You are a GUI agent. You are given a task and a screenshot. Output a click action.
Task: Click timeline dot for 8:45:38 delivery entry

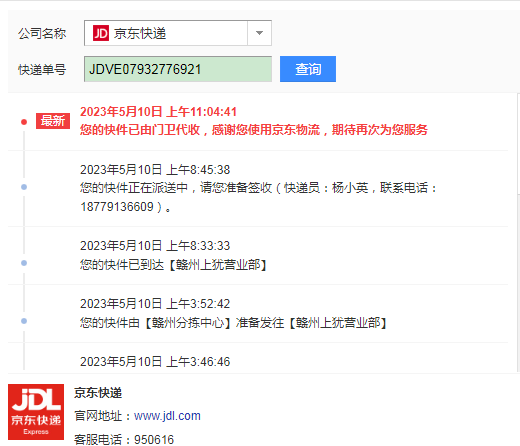coord(24,187)
